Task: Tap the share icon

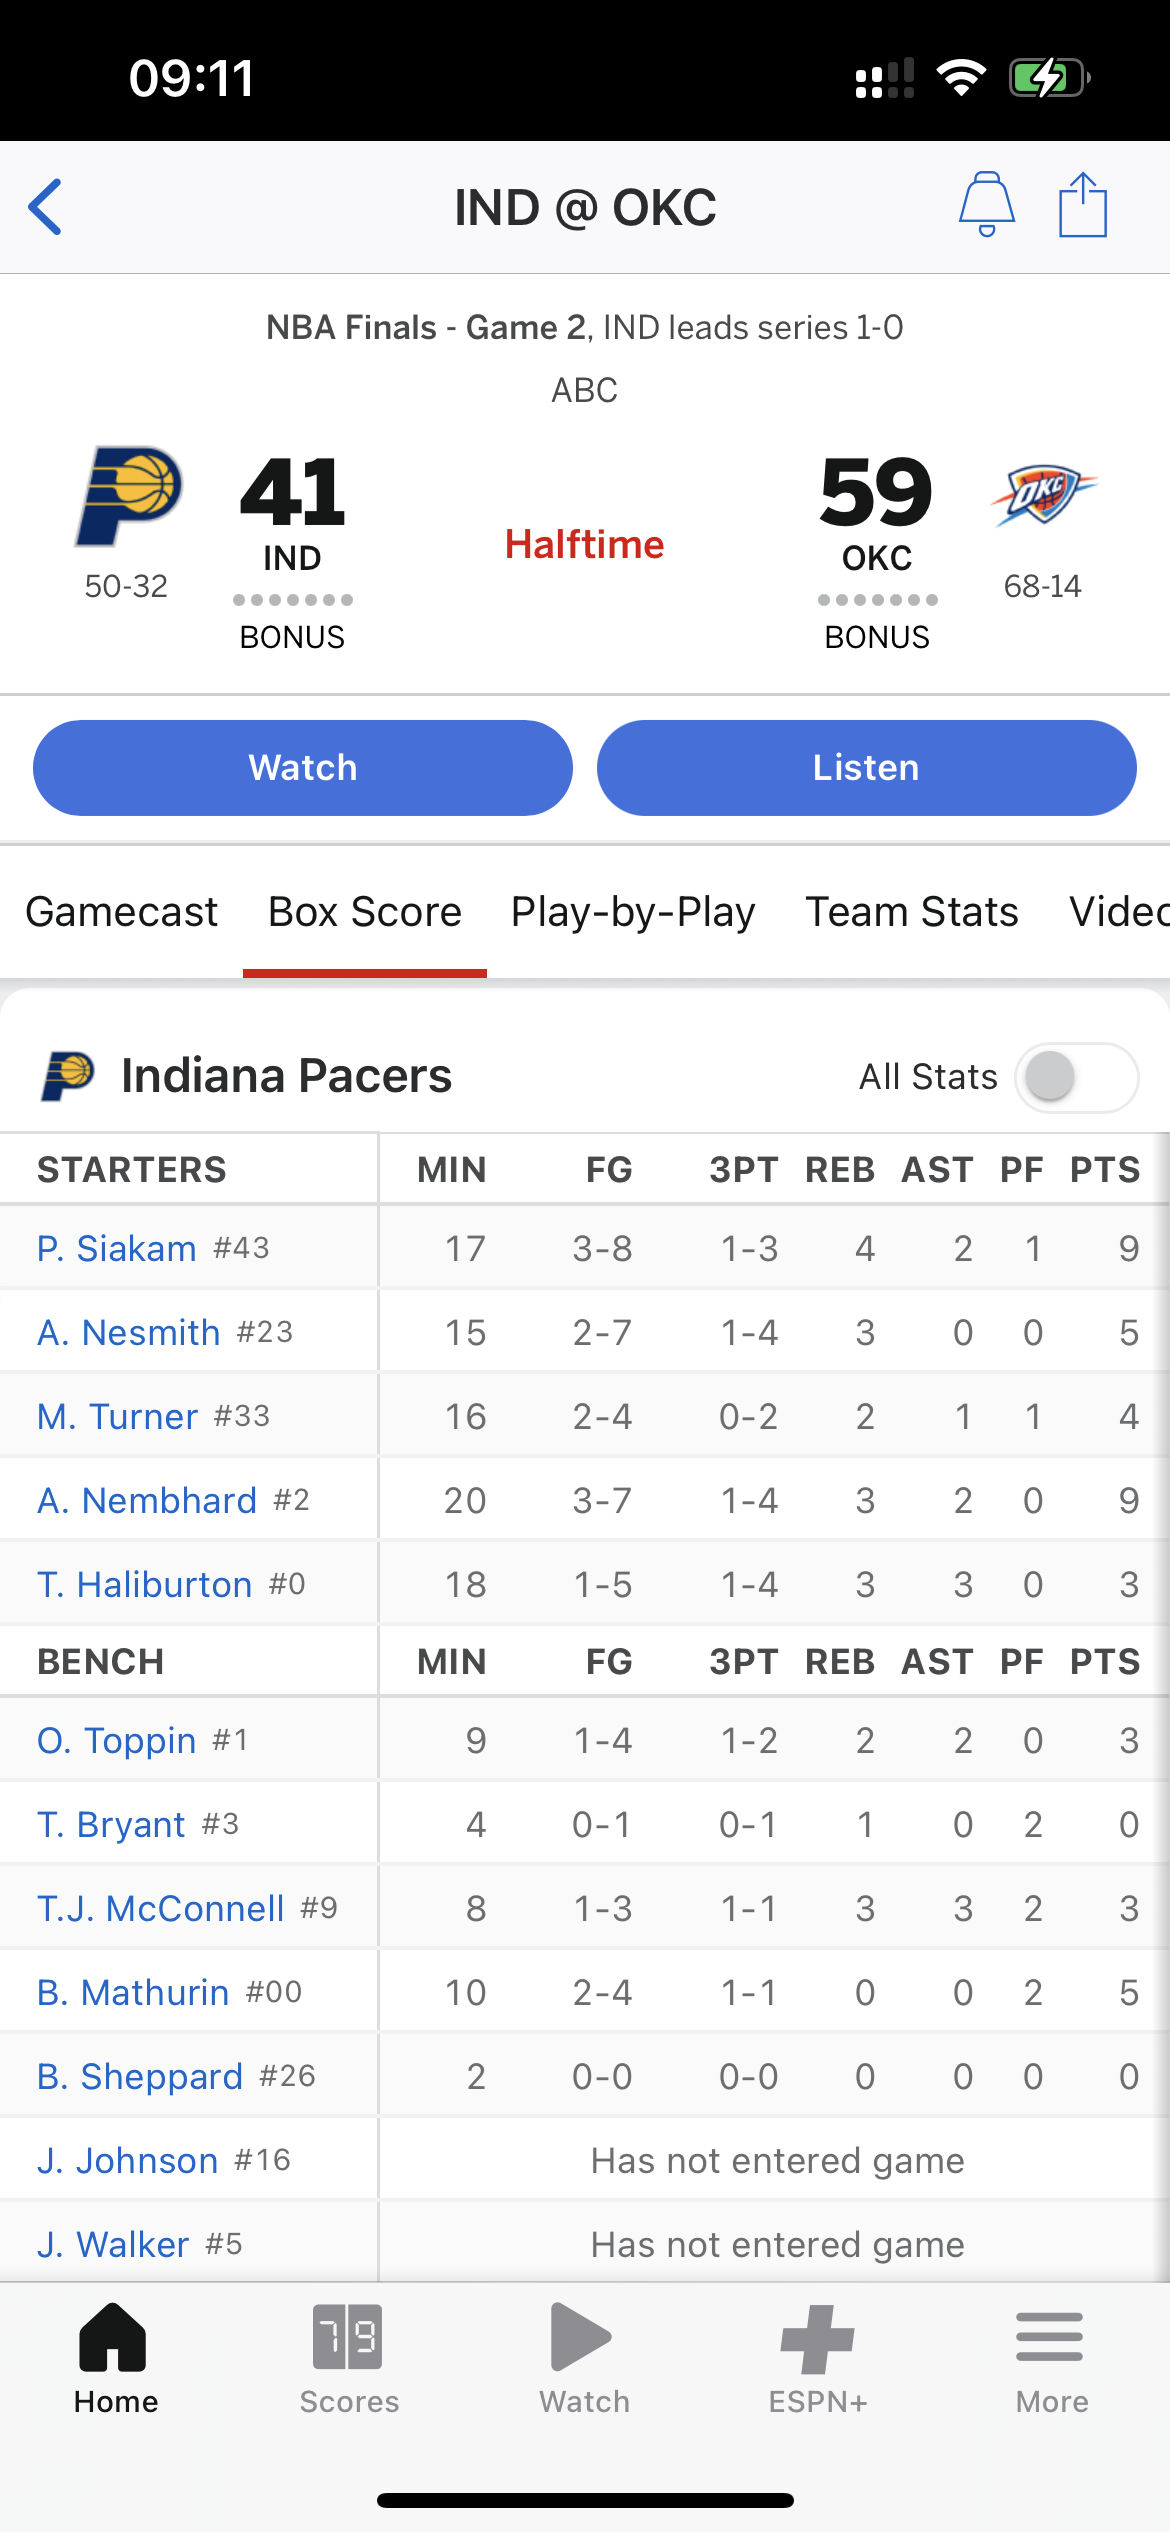Action: coord(1082,205)
